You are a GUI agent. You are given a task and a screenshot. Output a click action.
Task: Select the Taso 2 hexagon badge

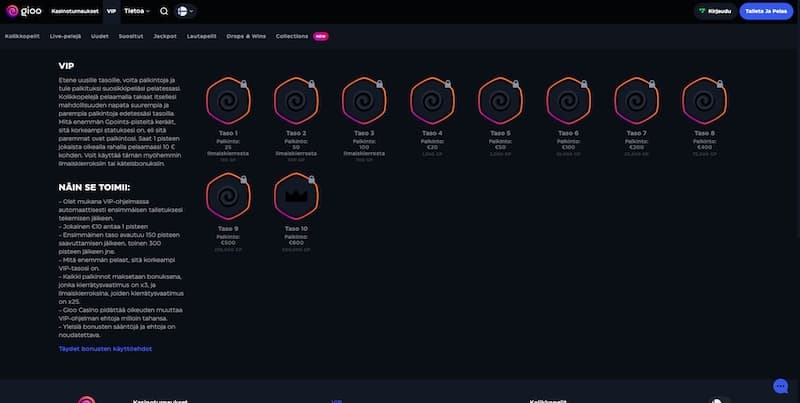(x=296, y=101)
